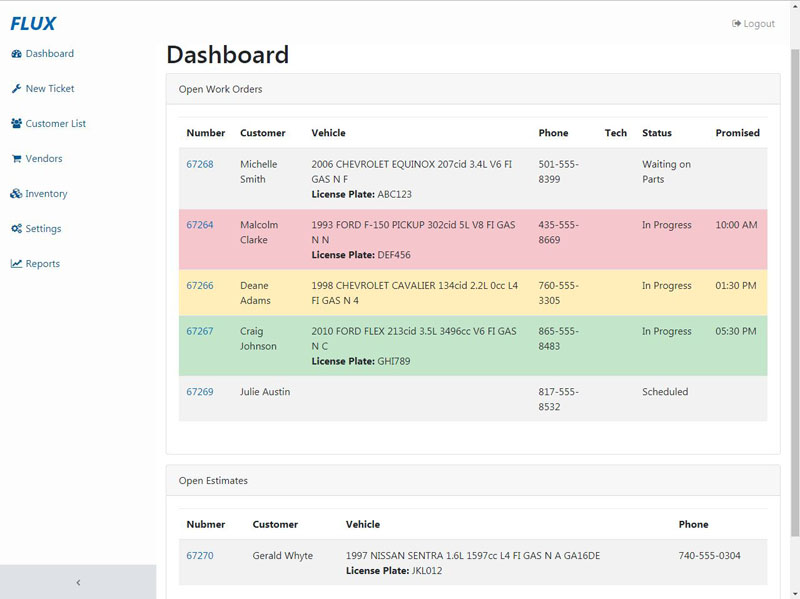Click the chart icon beside Reports
Viewport: 800px width, 599px height.
16,264
